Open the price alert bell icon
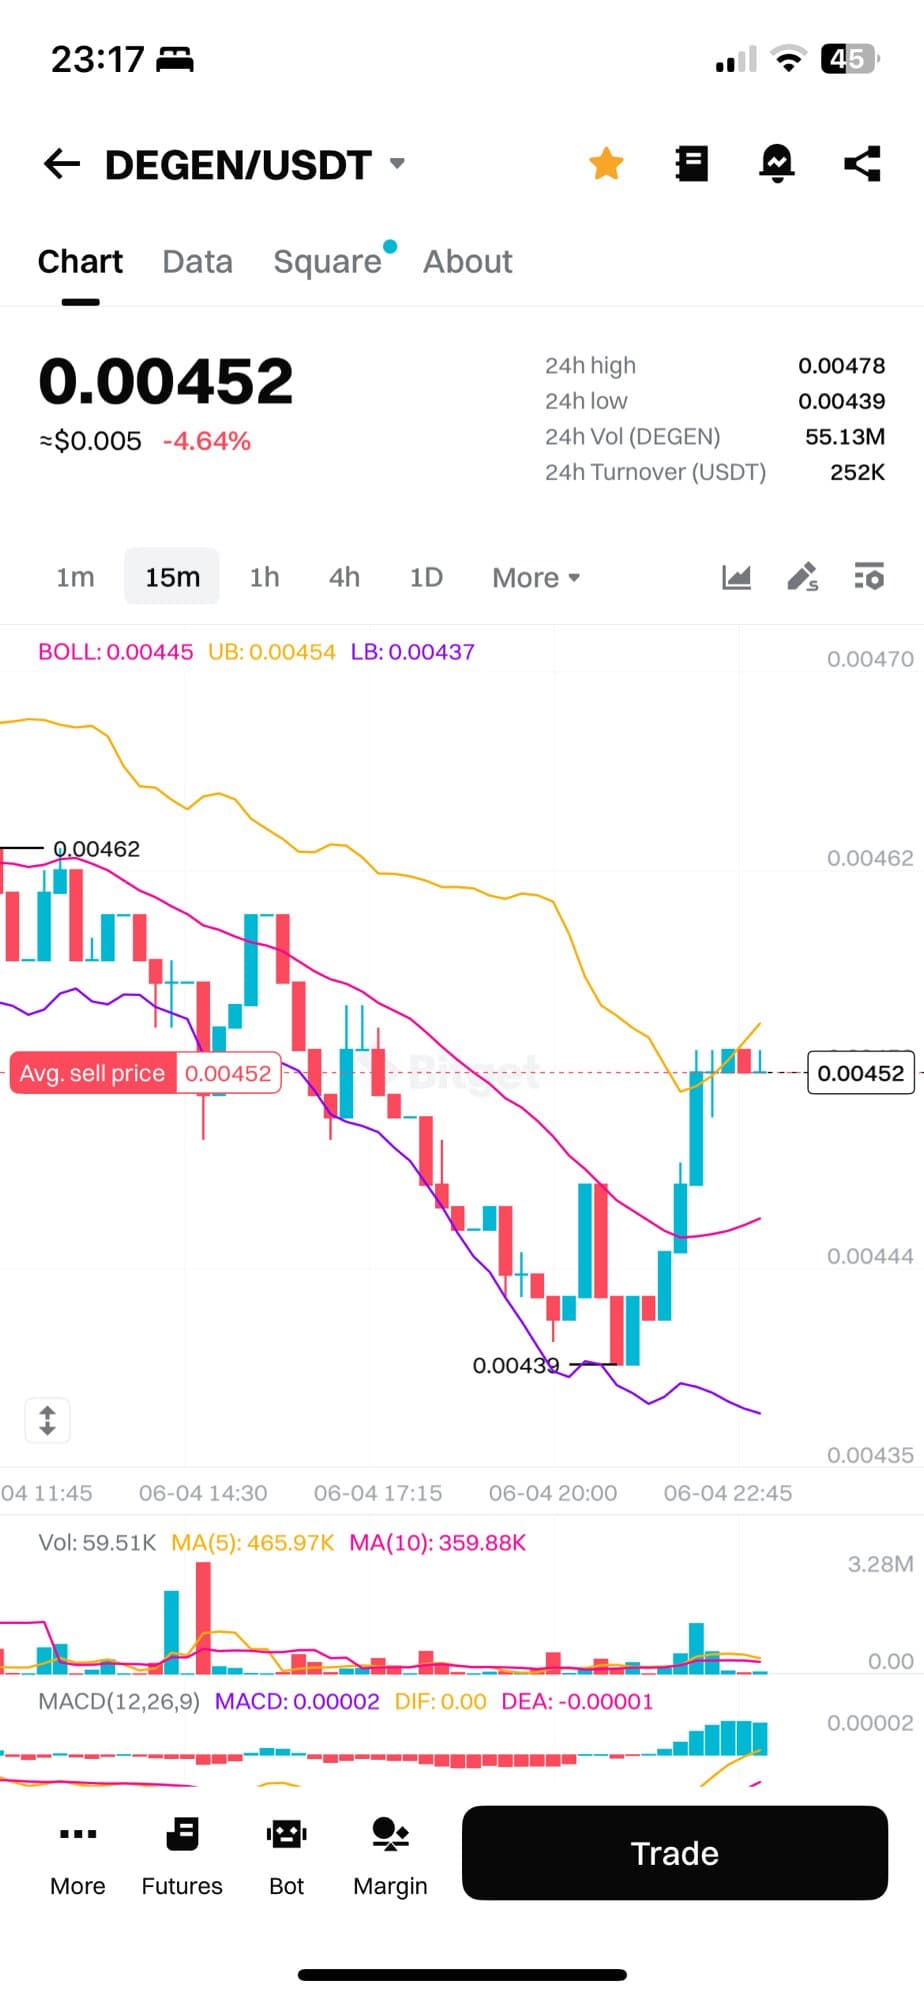 (x=777, y=164)
